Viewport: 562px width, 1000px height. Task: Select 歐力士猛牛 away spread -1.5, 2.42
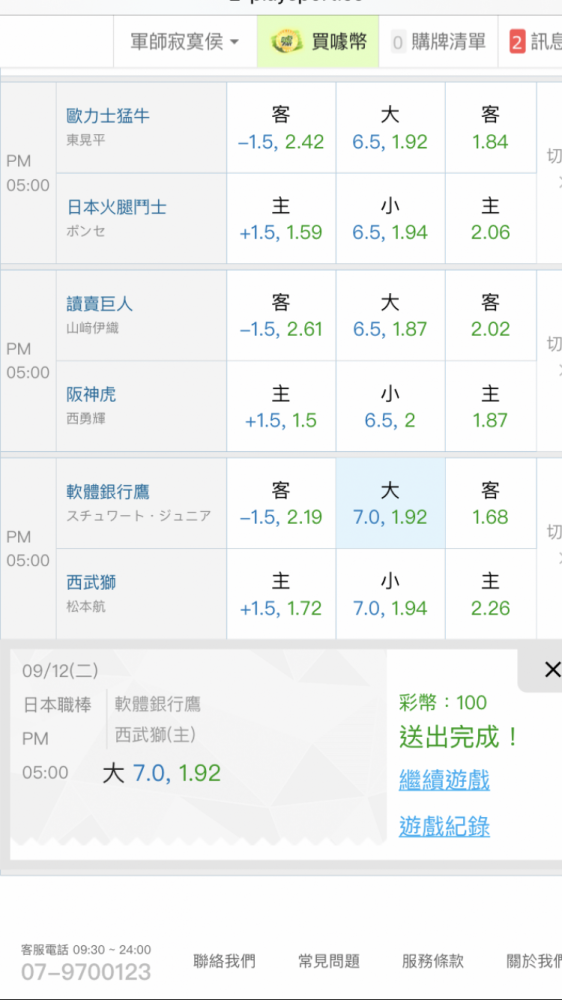[281, 128]
